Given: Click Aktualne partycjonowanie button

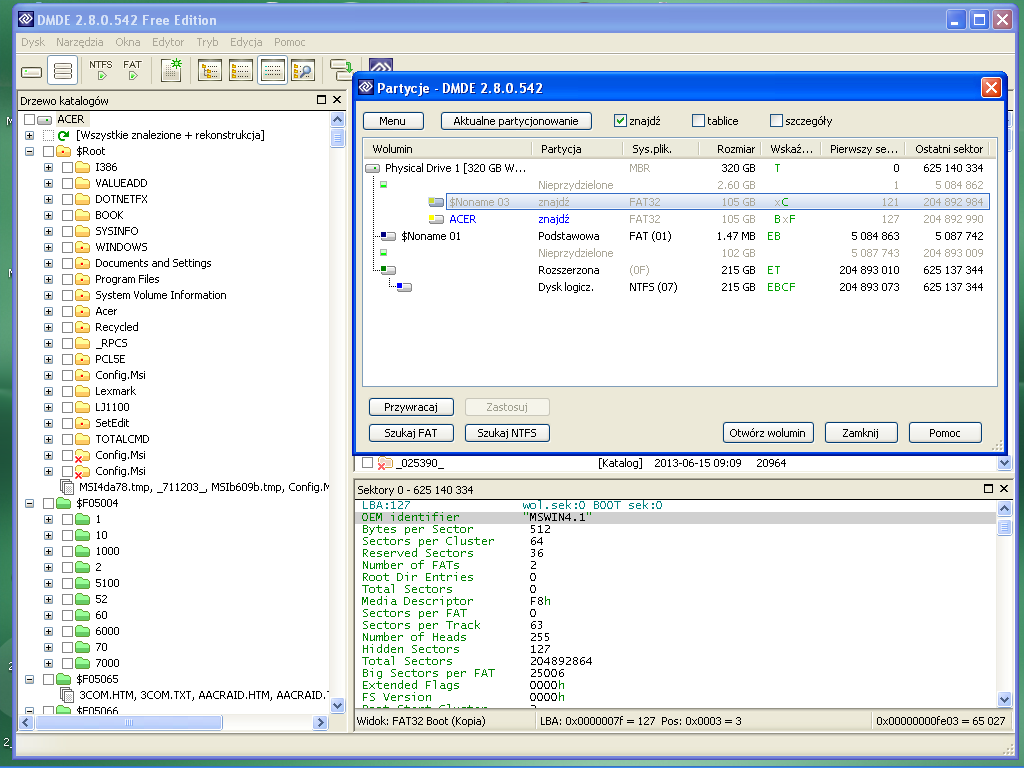Looking at the screenshot, I should click(x=516, y=121).
